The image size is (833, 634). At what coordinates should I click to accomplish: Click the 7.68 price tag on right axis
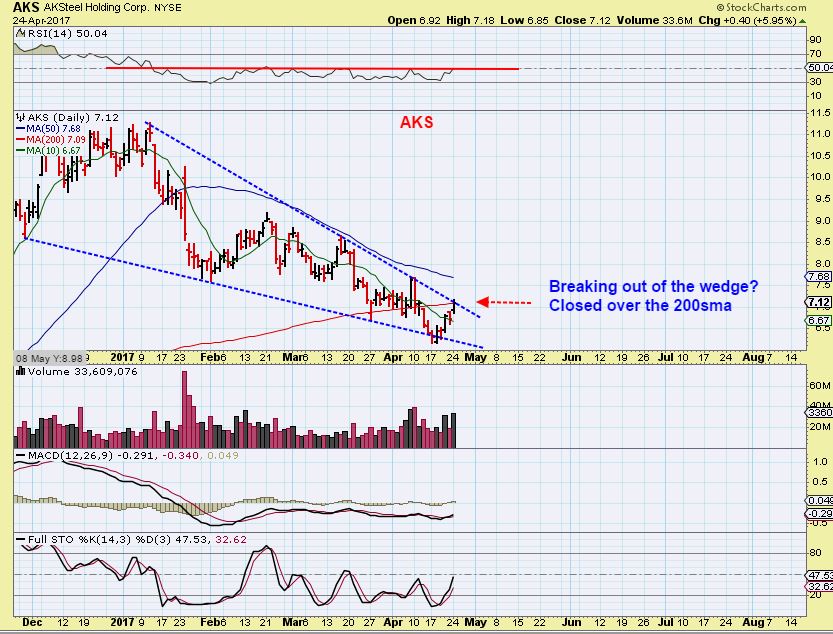tap(819, 277)
